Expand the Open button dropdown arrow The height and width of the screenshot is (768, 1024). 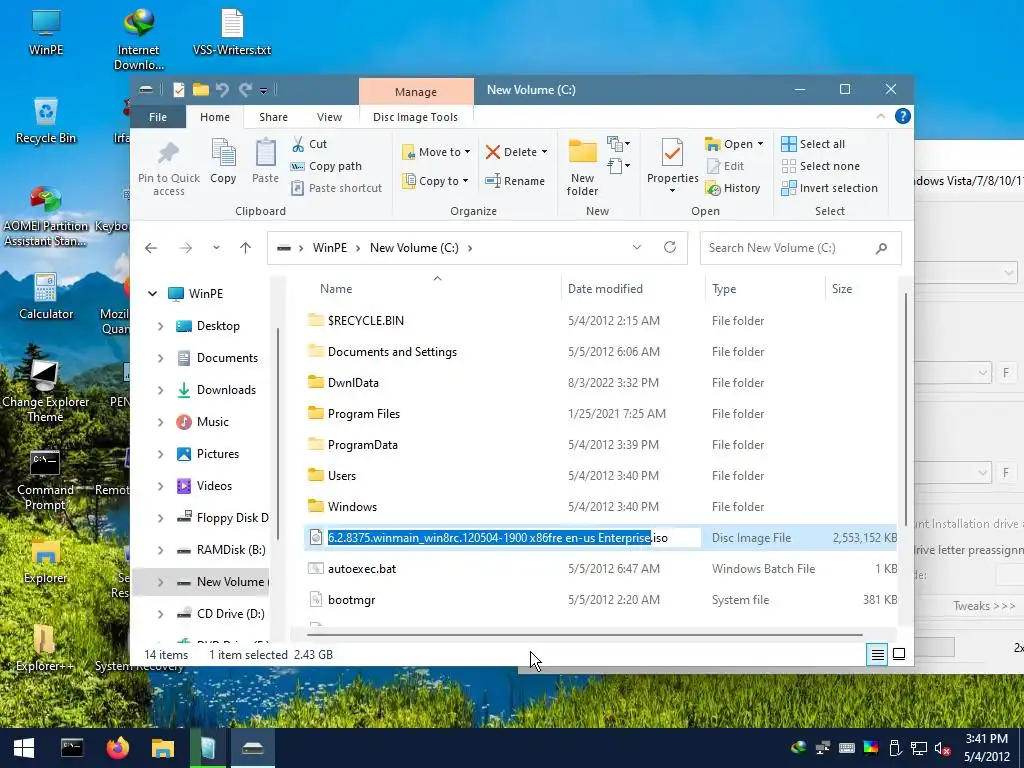click(760, 144)
